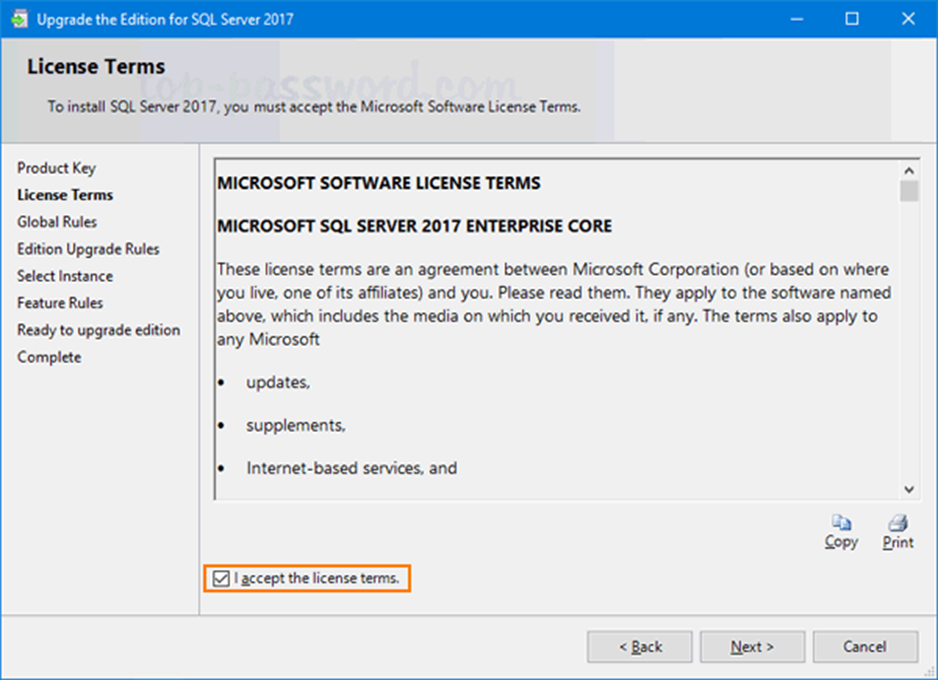Go to Global Rules in the step list
The height and width of the screenshot is (680, 938).
coord(57,222)
